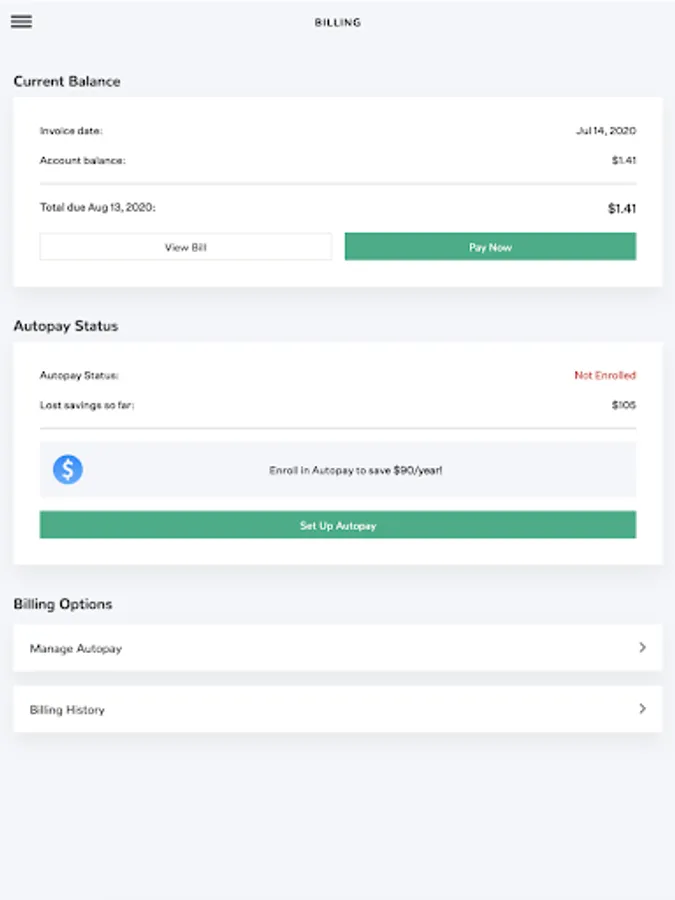675x900 pixels.
Task: Expand the Billing History chevron arrow
Action: pyautogui.click(x=642, y=709)
